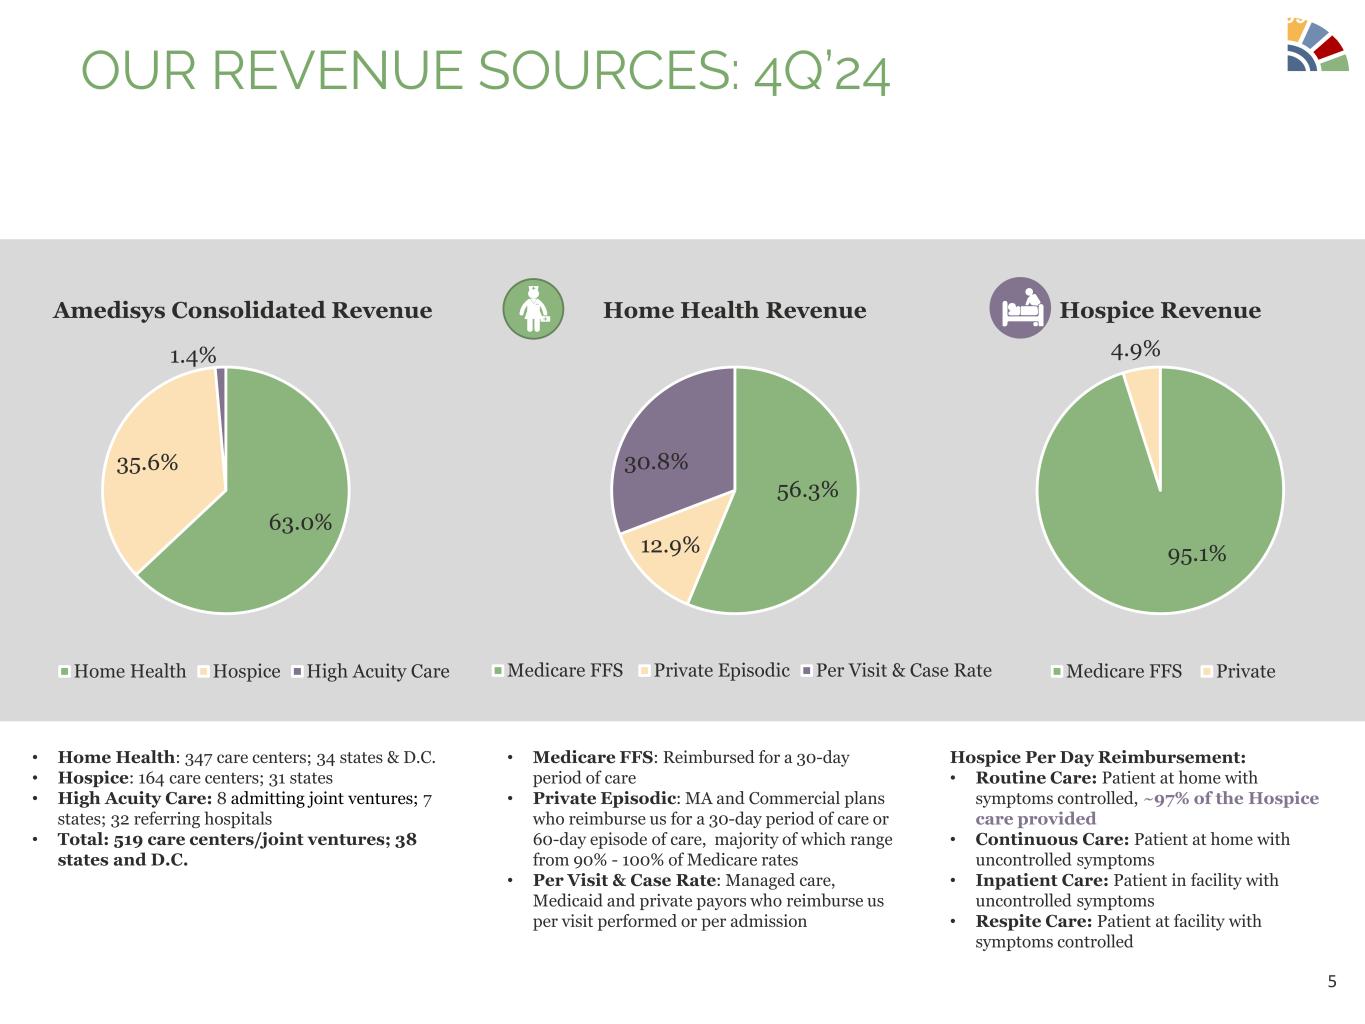This screenshot has height=1024, width=1365.
Task: Click the Private Episodic legend swatch
Action: point(644,671)
